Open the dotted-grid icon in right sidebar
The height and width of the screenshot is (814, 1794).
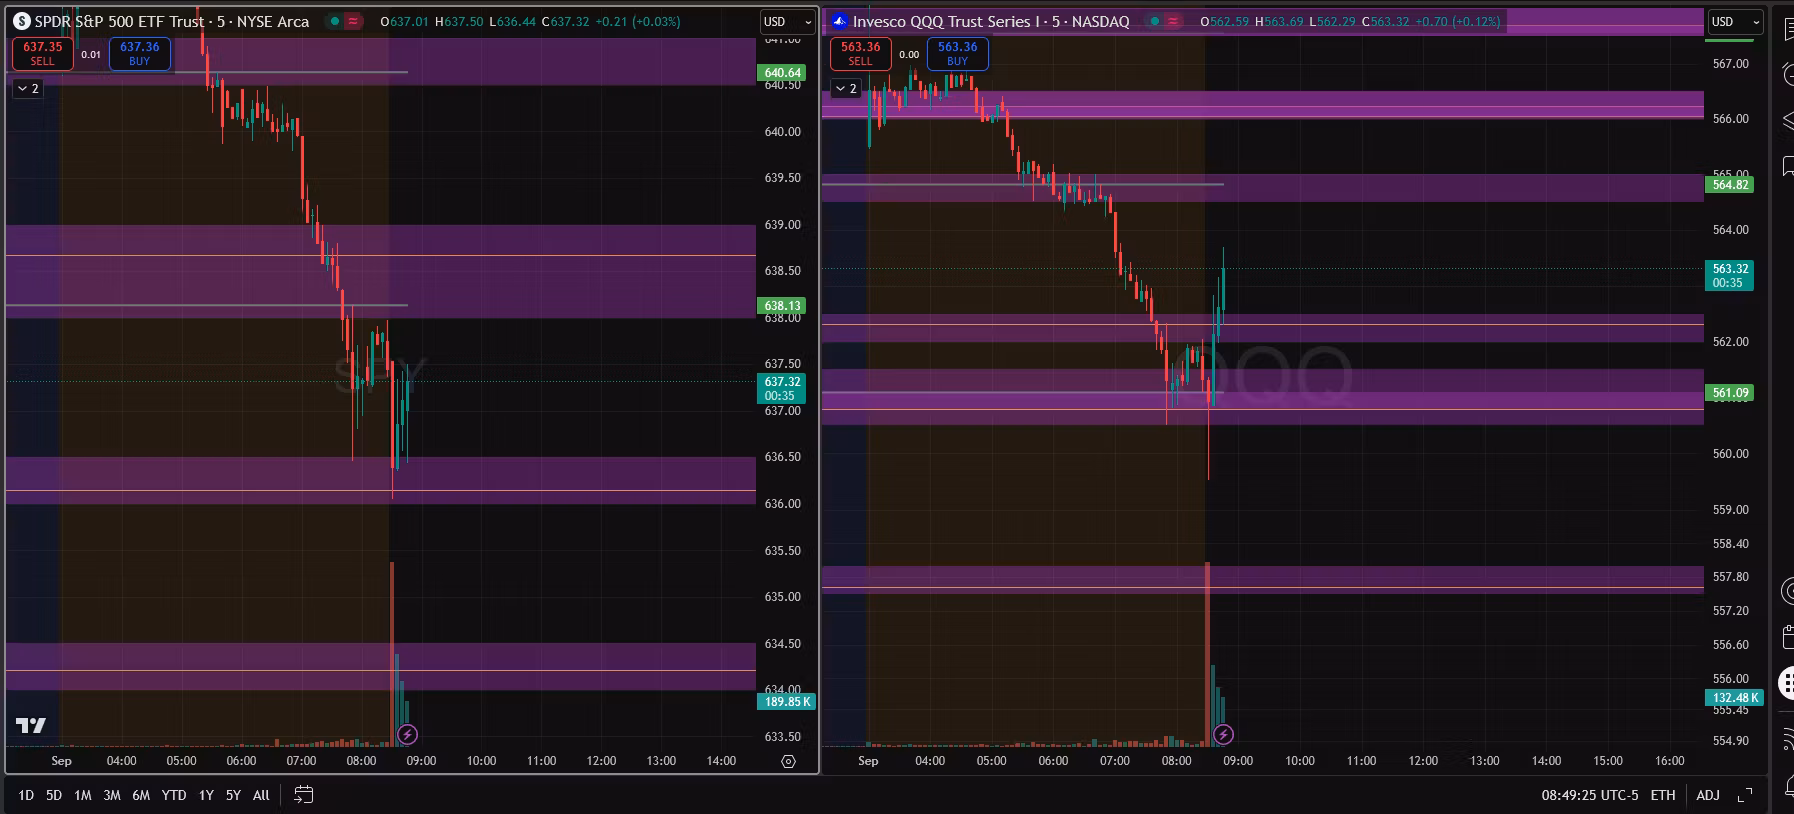coord(1787,684)
